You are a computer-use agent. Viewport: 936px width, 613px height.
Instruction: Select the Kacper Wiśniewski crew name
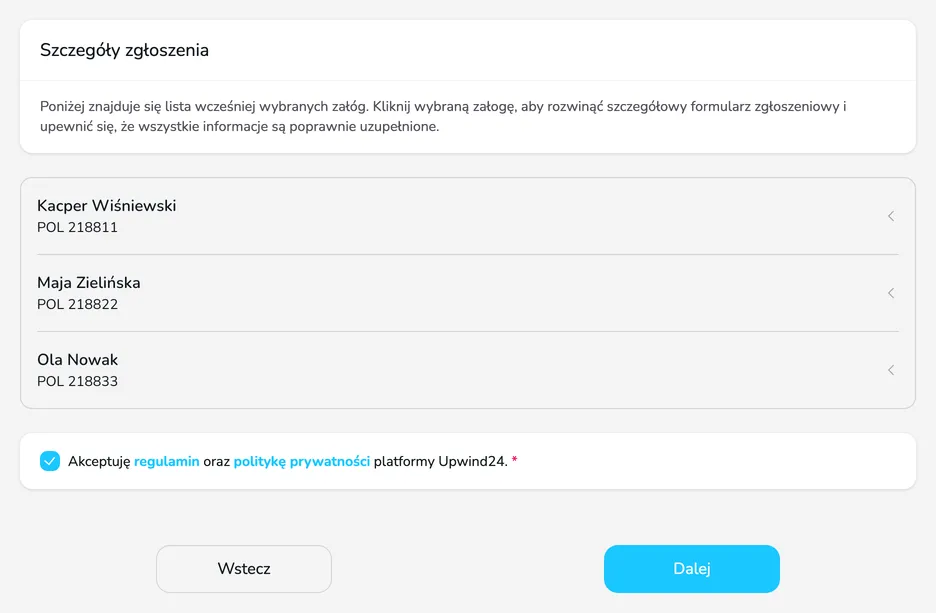coord(107,206)
